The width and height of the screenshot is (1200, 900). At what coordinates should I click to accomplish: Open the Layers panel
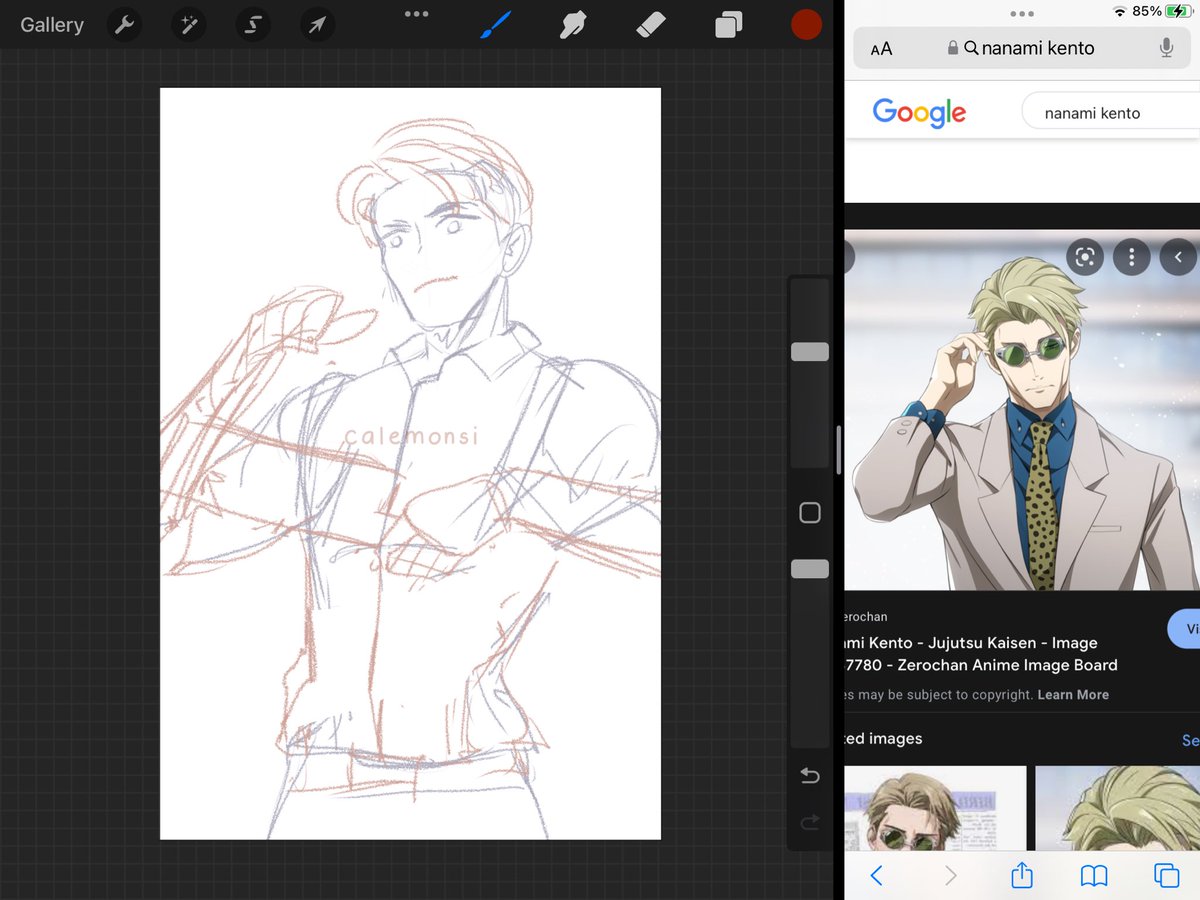(729, 25)
